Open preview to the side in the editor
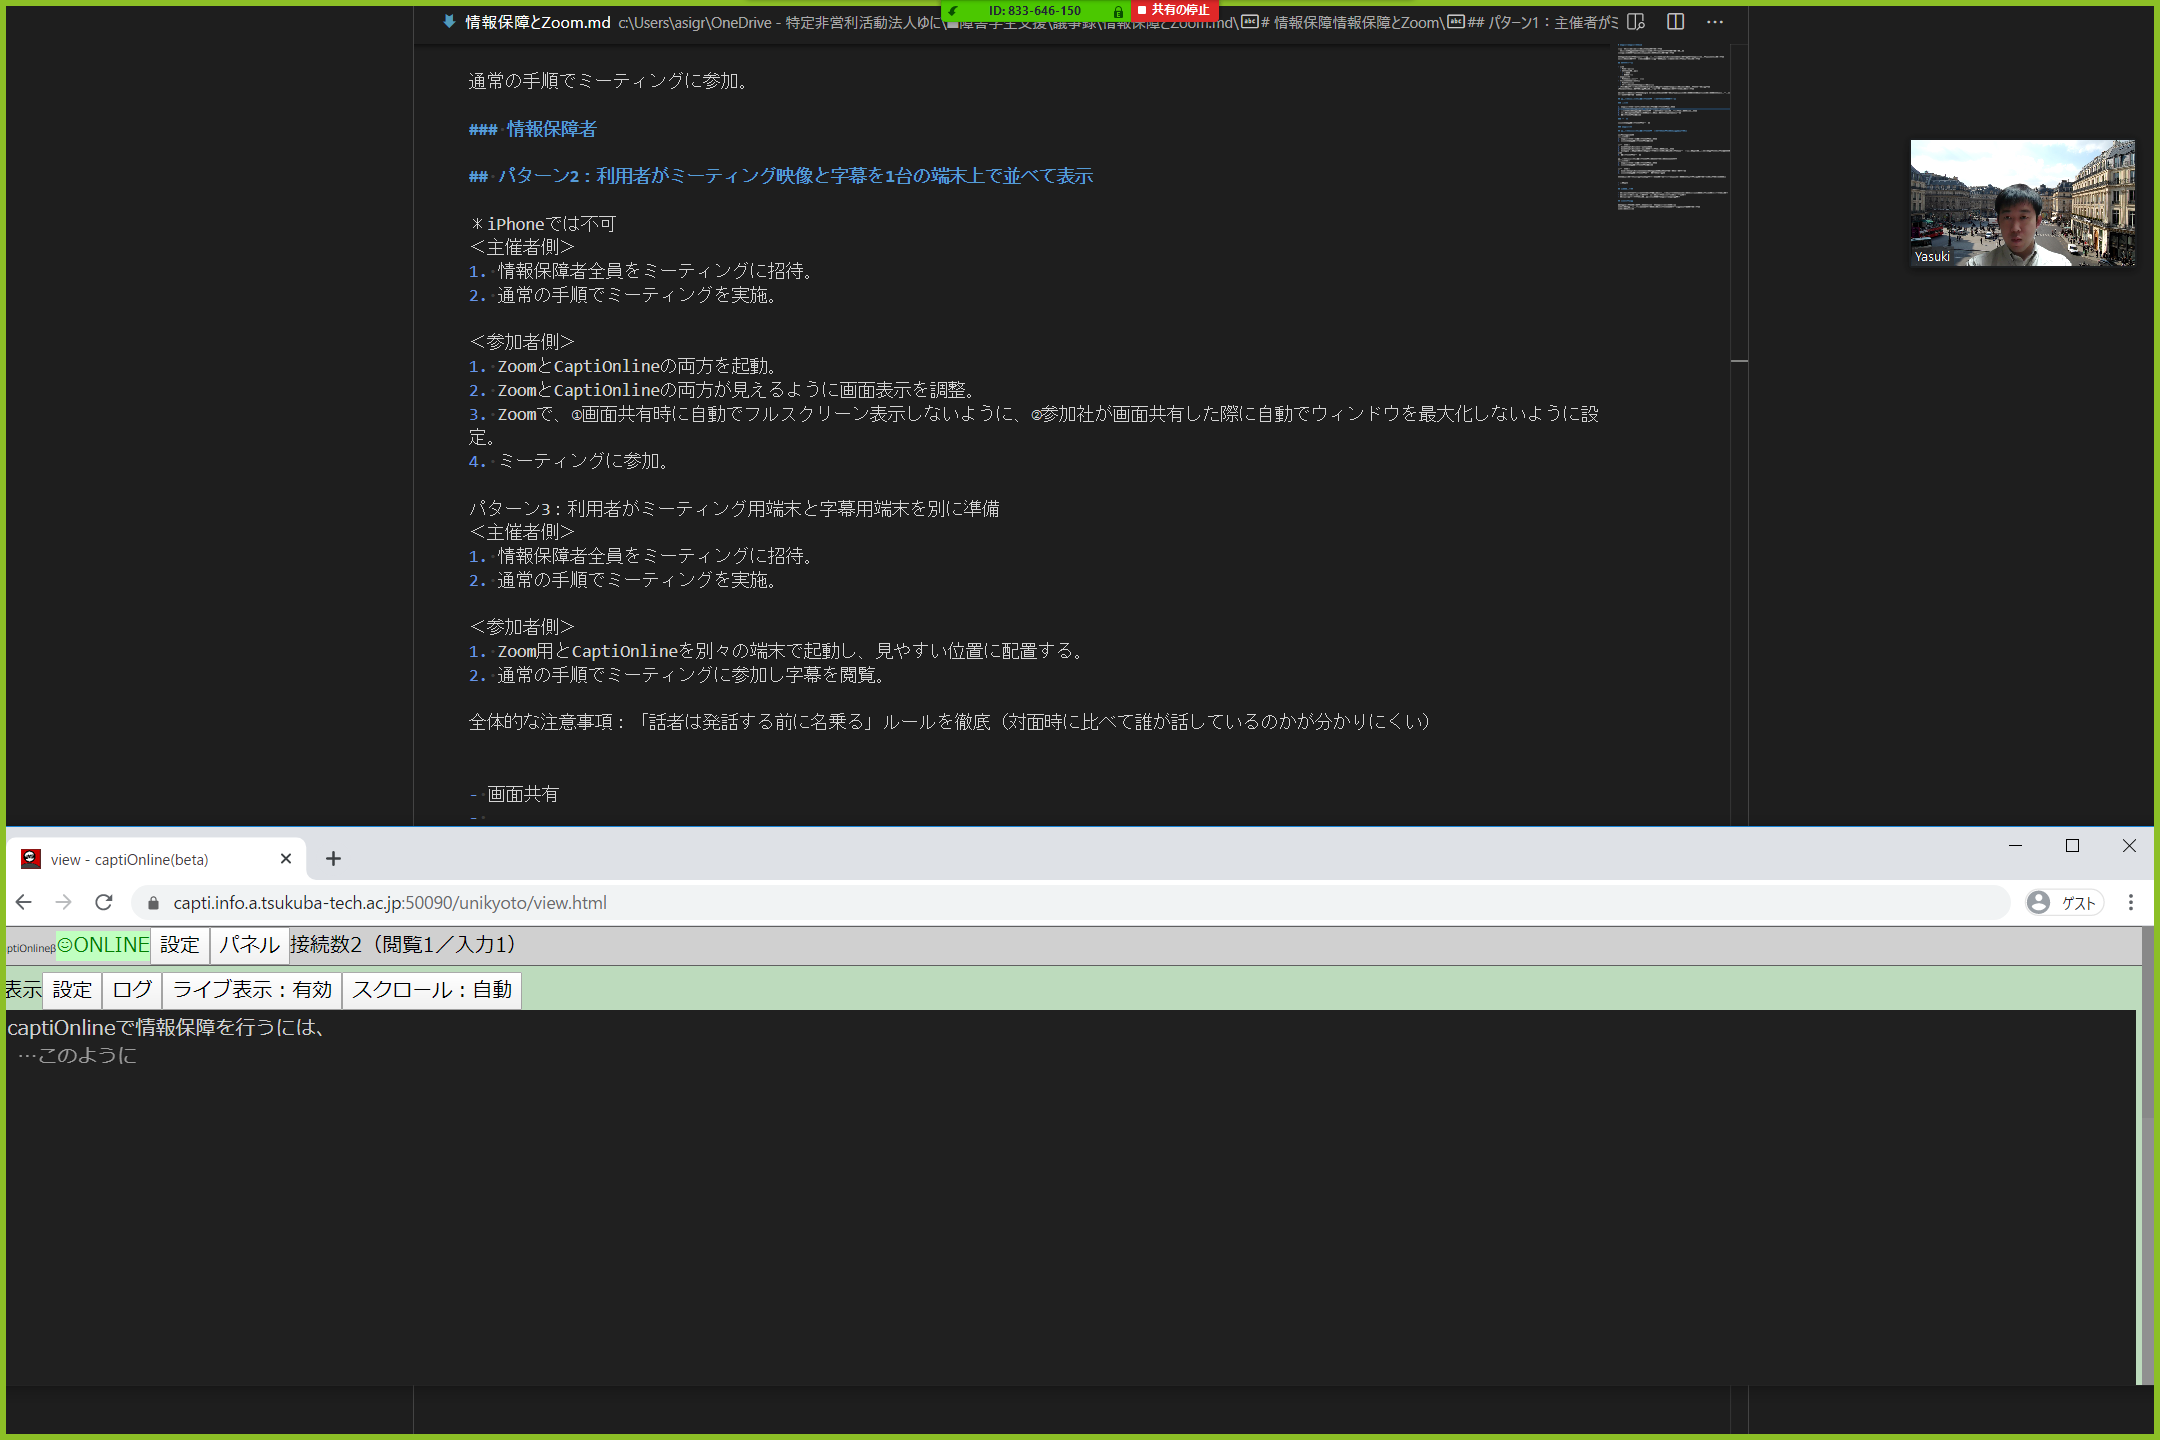2160x1440 pixels. [1636, 22]
